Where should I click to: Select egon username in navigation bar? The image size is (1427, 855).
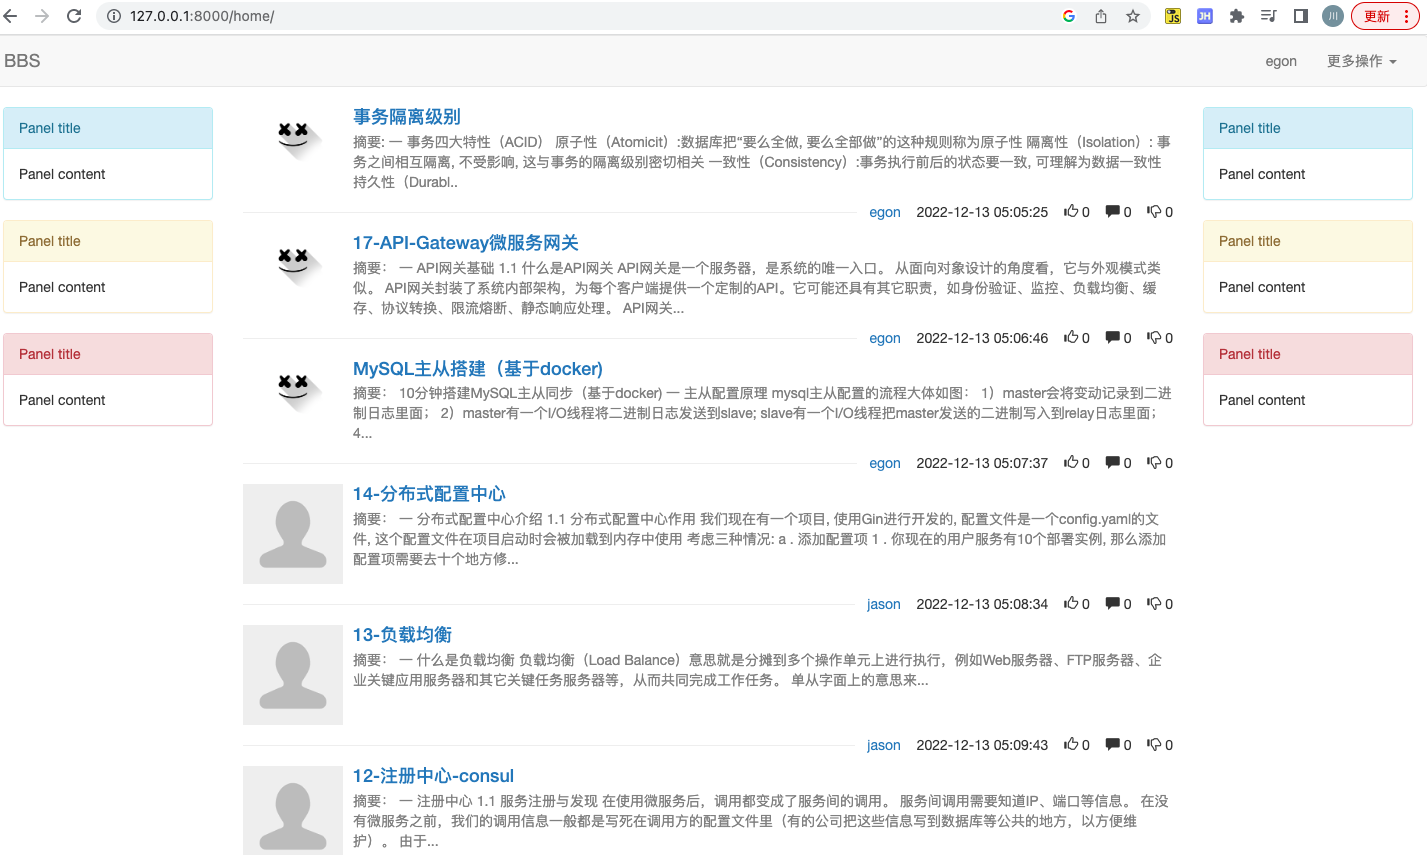point(1280,61)
